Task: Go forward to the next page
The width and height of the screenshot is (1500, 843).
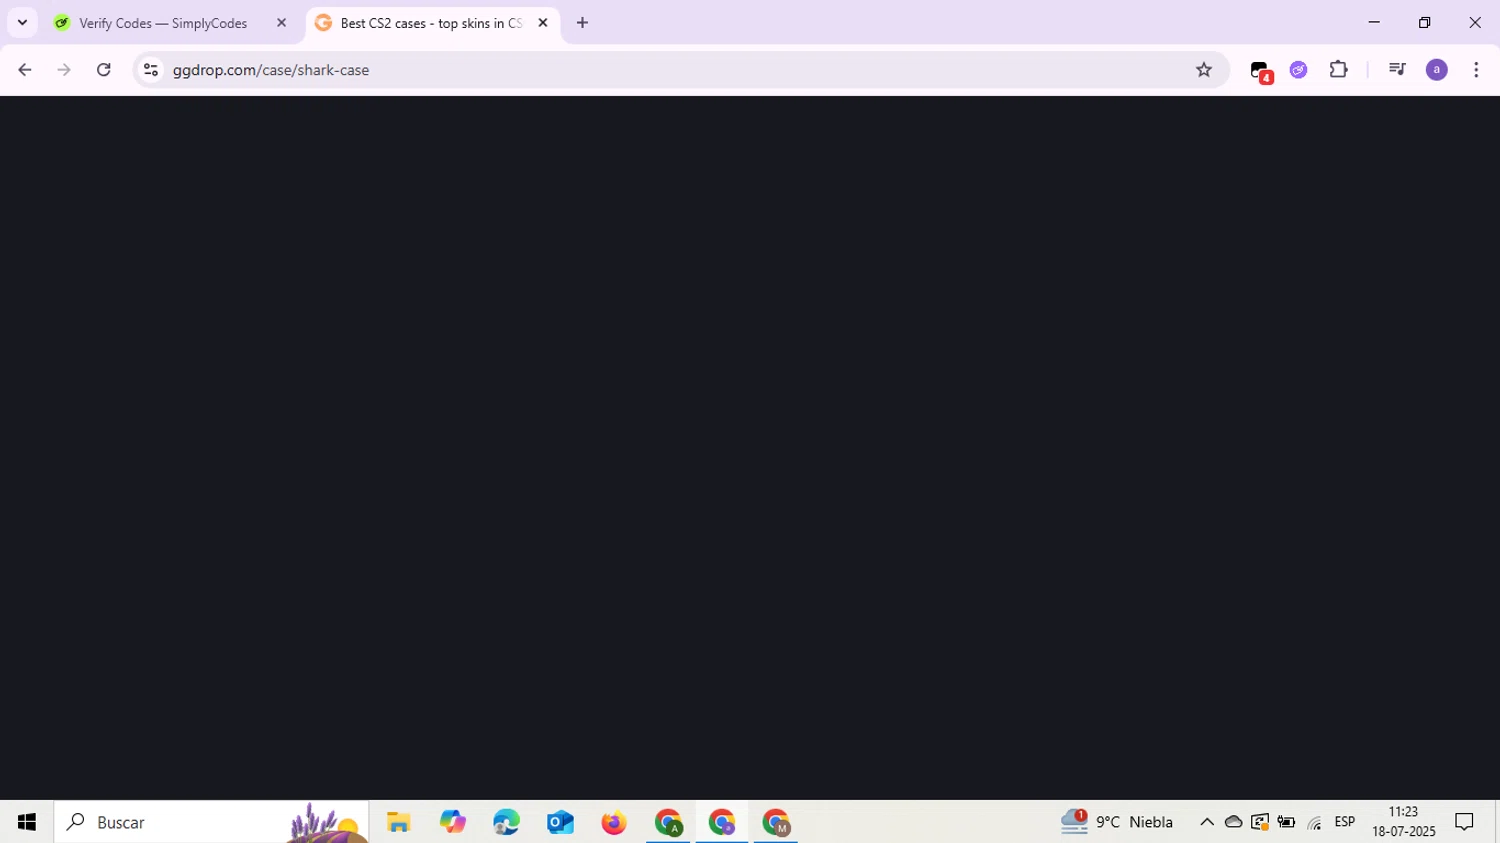Action: point(64,70)
